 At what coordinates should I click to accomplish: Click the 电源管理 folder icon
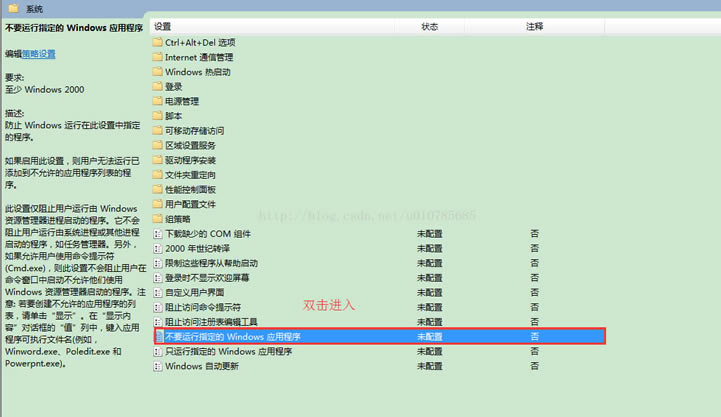click(157, 101)
